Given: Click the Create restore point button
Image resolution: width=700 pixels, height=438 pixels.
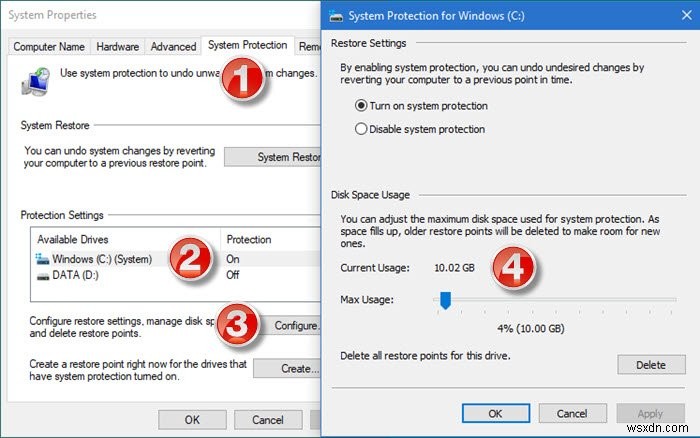Looking at the screenshot, I should 296,368.
